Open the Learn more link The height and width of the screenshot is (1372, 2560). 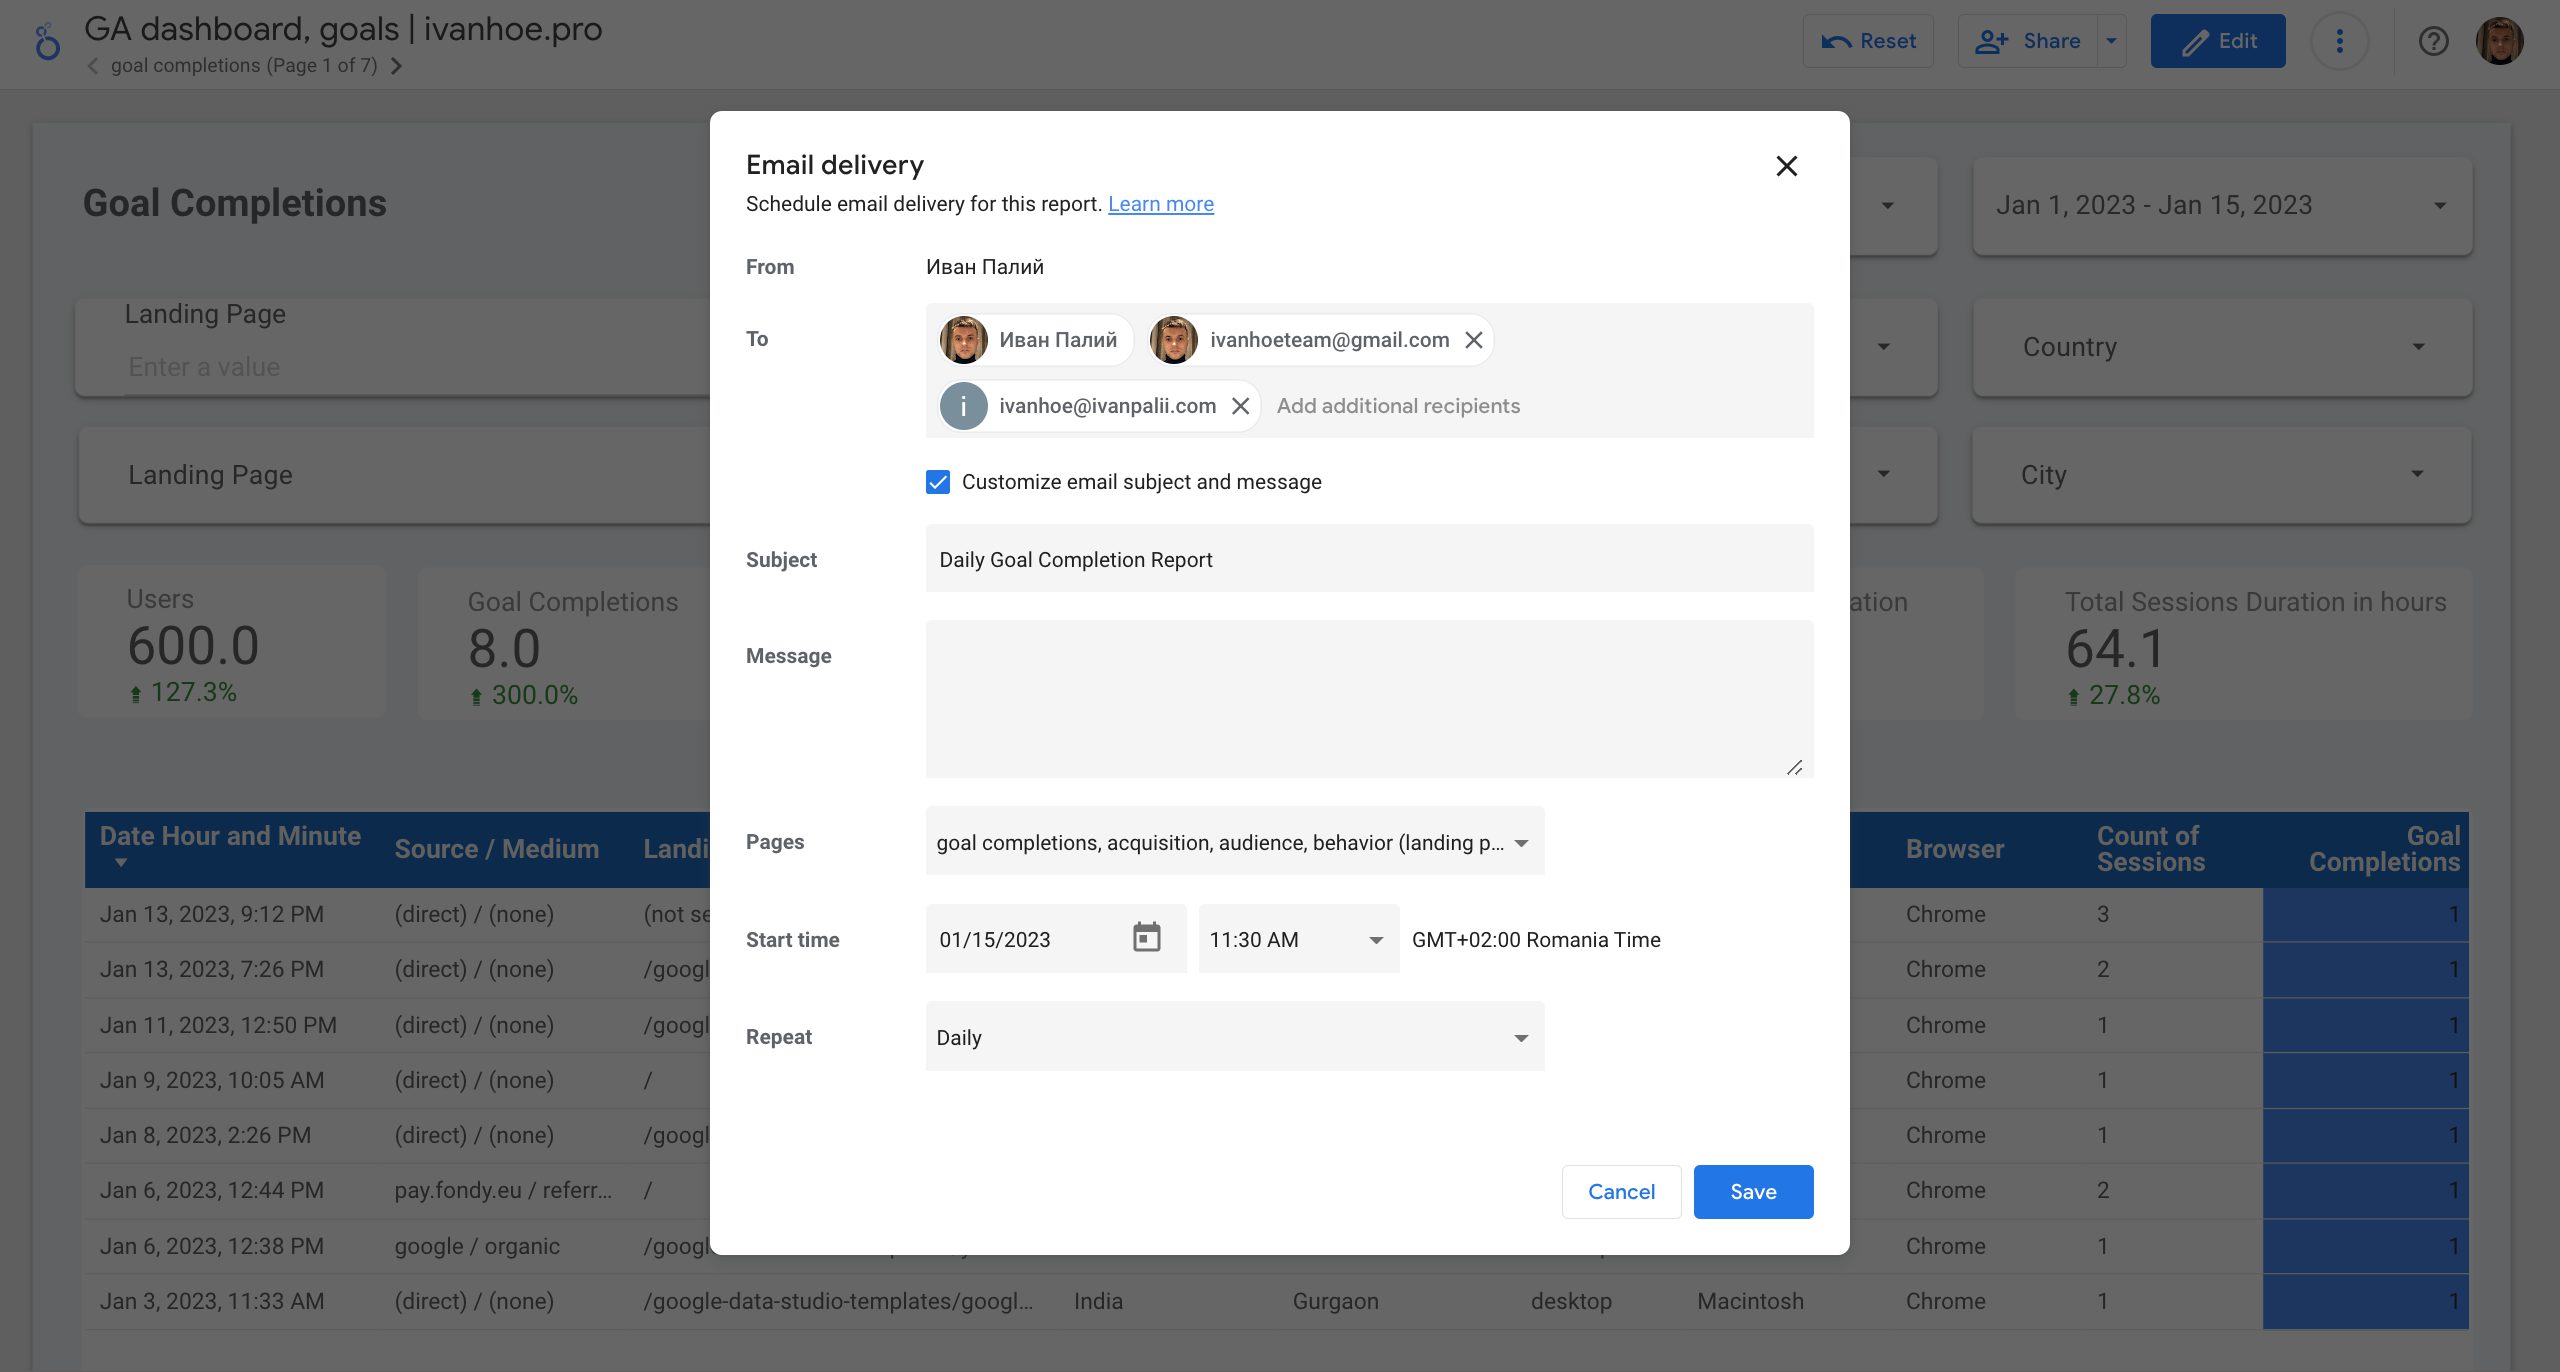coord(1160,204)
